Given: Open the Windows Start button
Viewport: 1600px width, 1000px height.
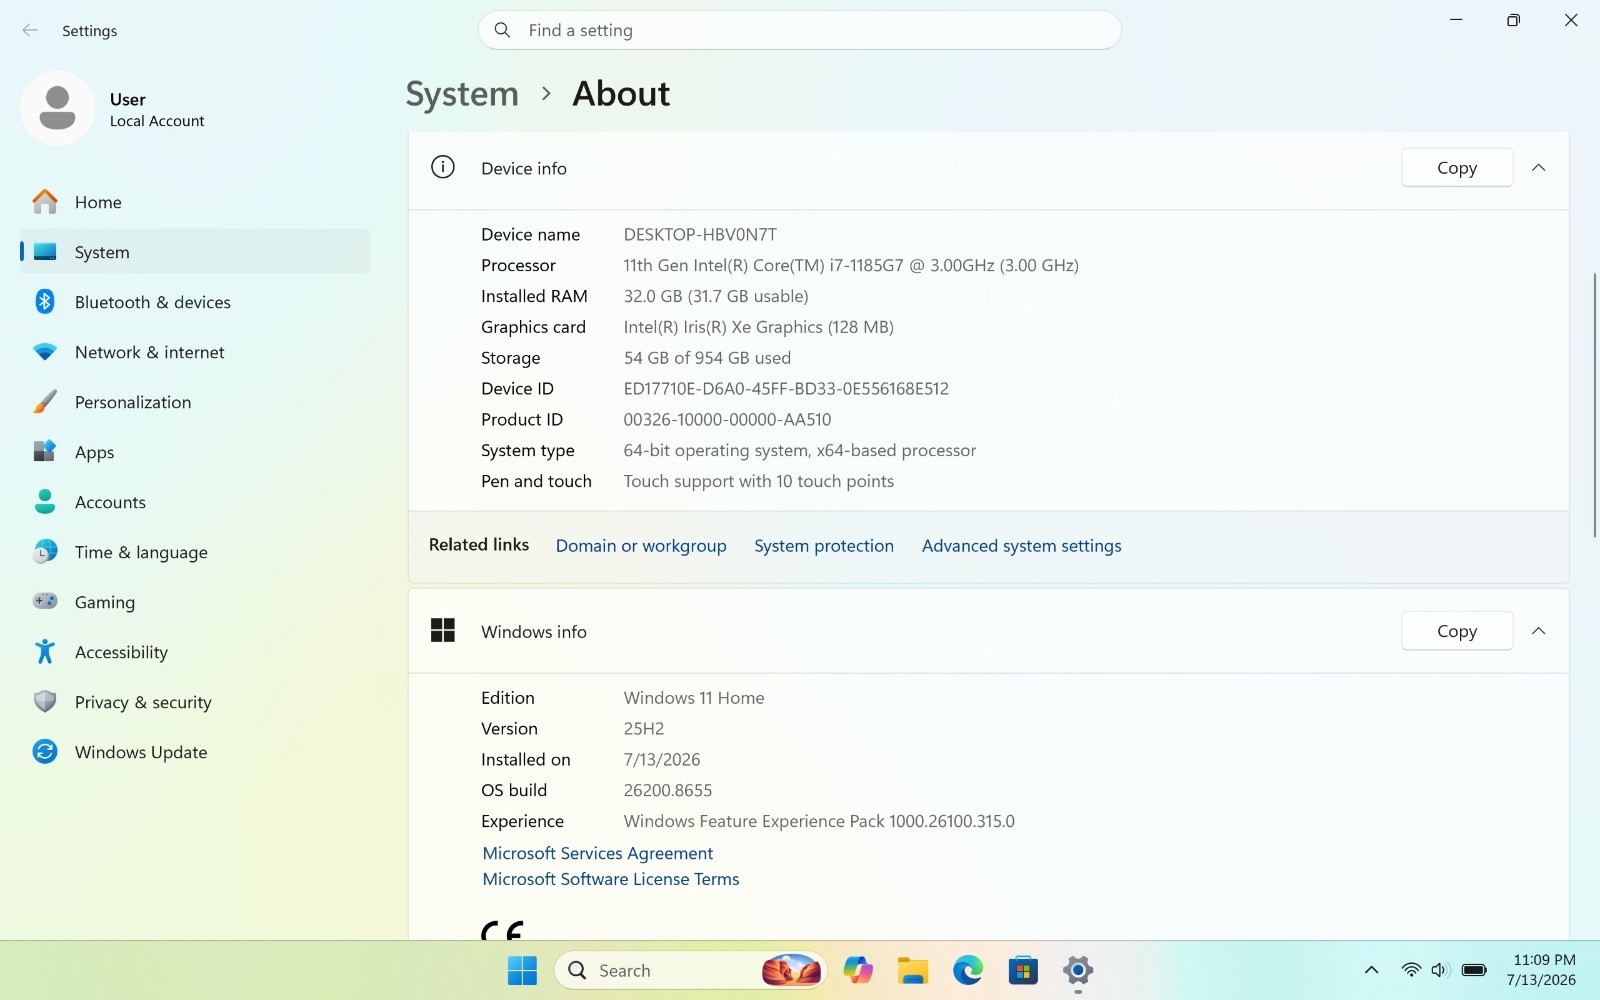Looking at the screenshot, I should coord(522,970).
